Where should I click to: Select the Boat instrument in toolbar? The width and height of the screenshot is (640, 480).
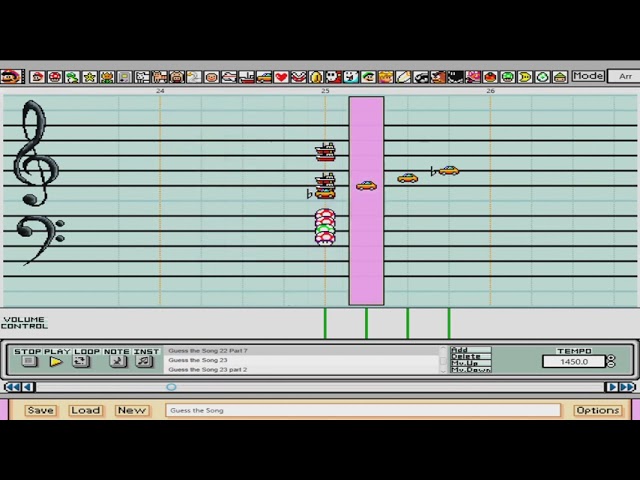point(247,77)
